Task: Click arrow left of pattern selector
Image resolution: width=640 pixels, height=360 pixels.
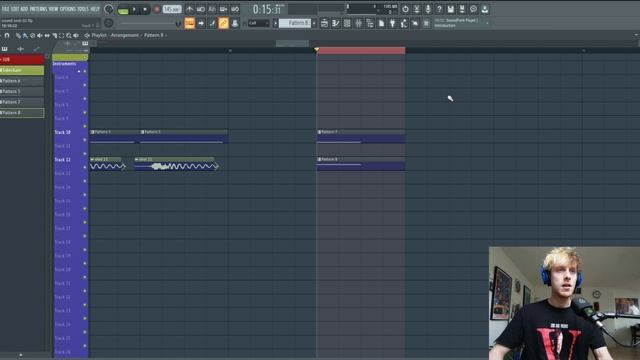Action: click(275, 23)
